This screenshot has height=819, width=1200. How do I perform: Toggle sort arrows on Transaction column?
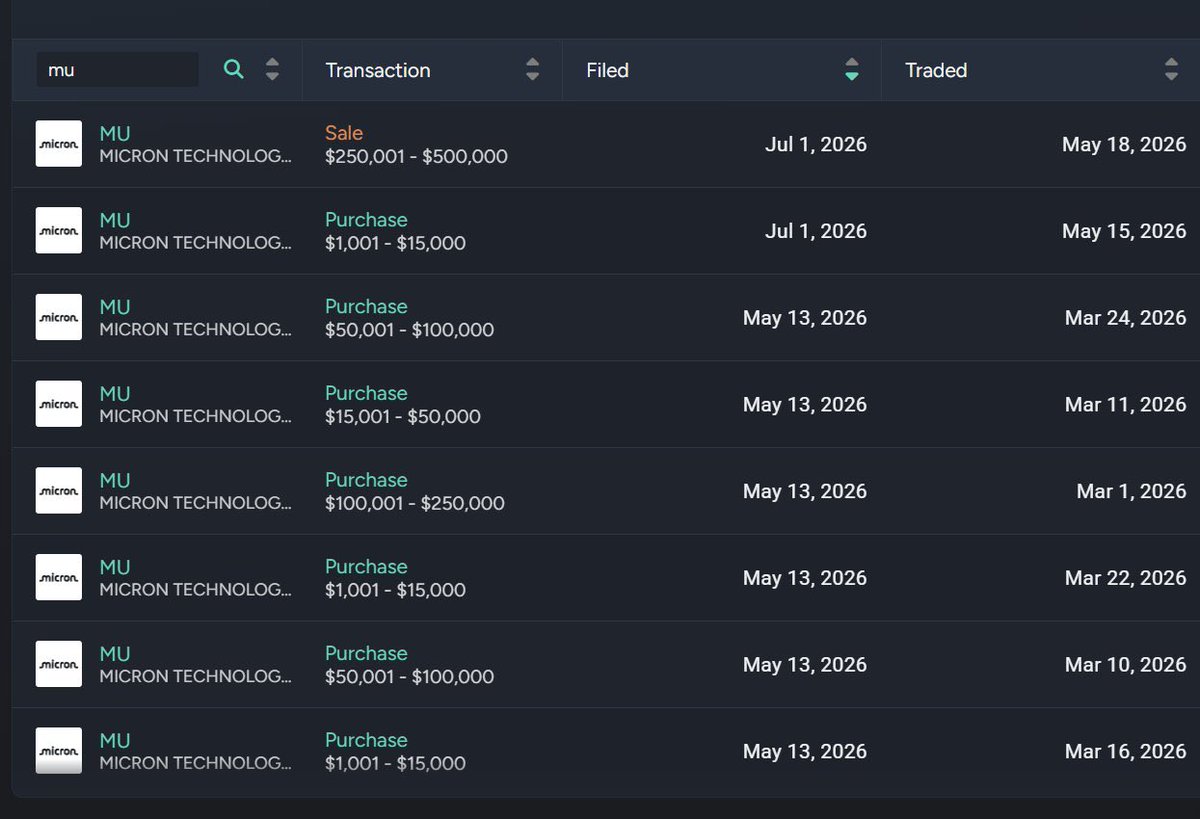click(533, 70)
